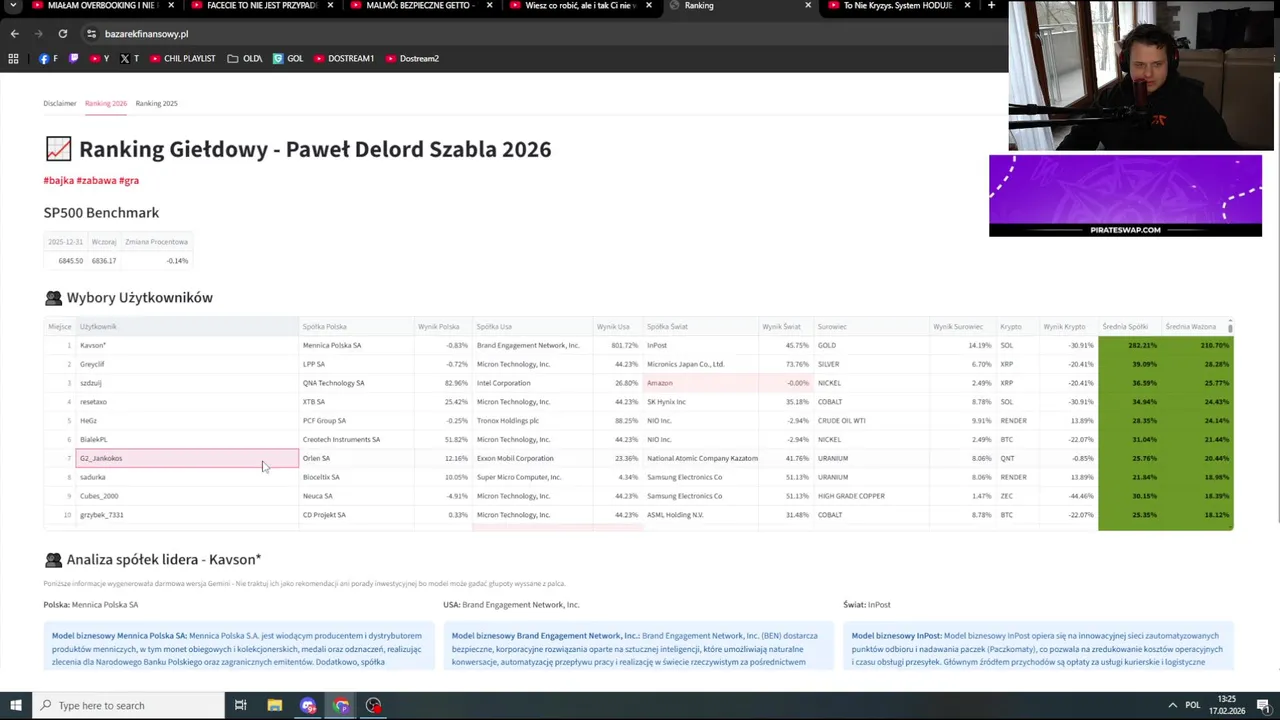Open the apps grid icon in the bookmarks bar
Screen dimensions: 1280x720
click(x=13, y=58)
